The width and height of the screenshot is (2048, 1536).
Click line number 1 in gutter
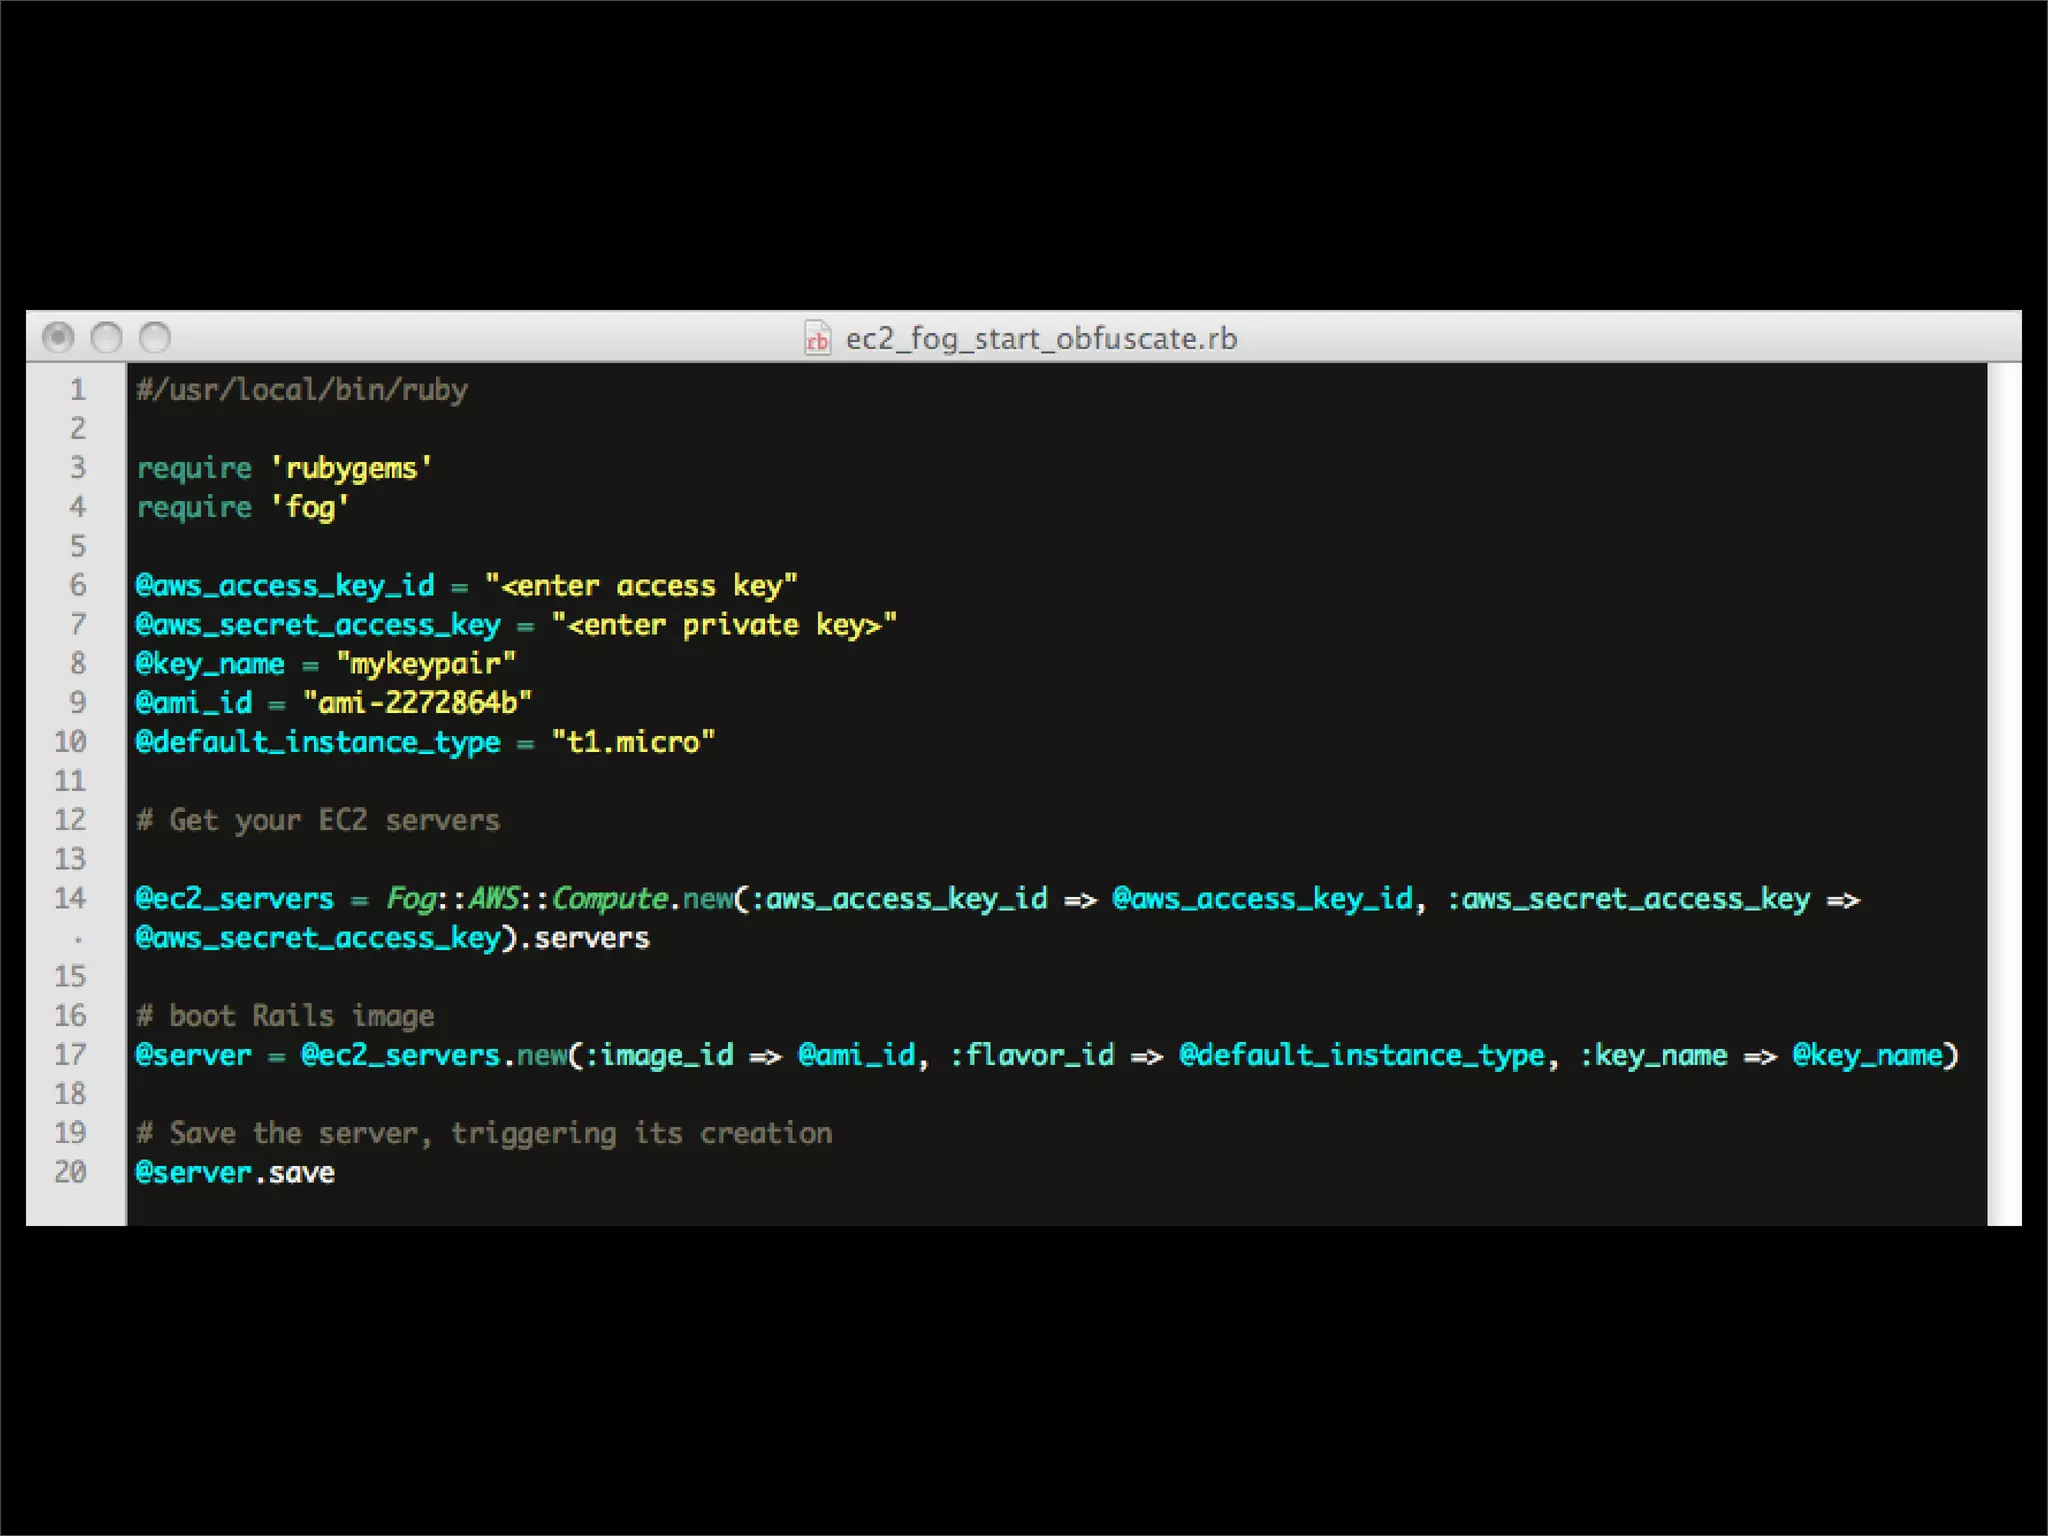point(78,389)
